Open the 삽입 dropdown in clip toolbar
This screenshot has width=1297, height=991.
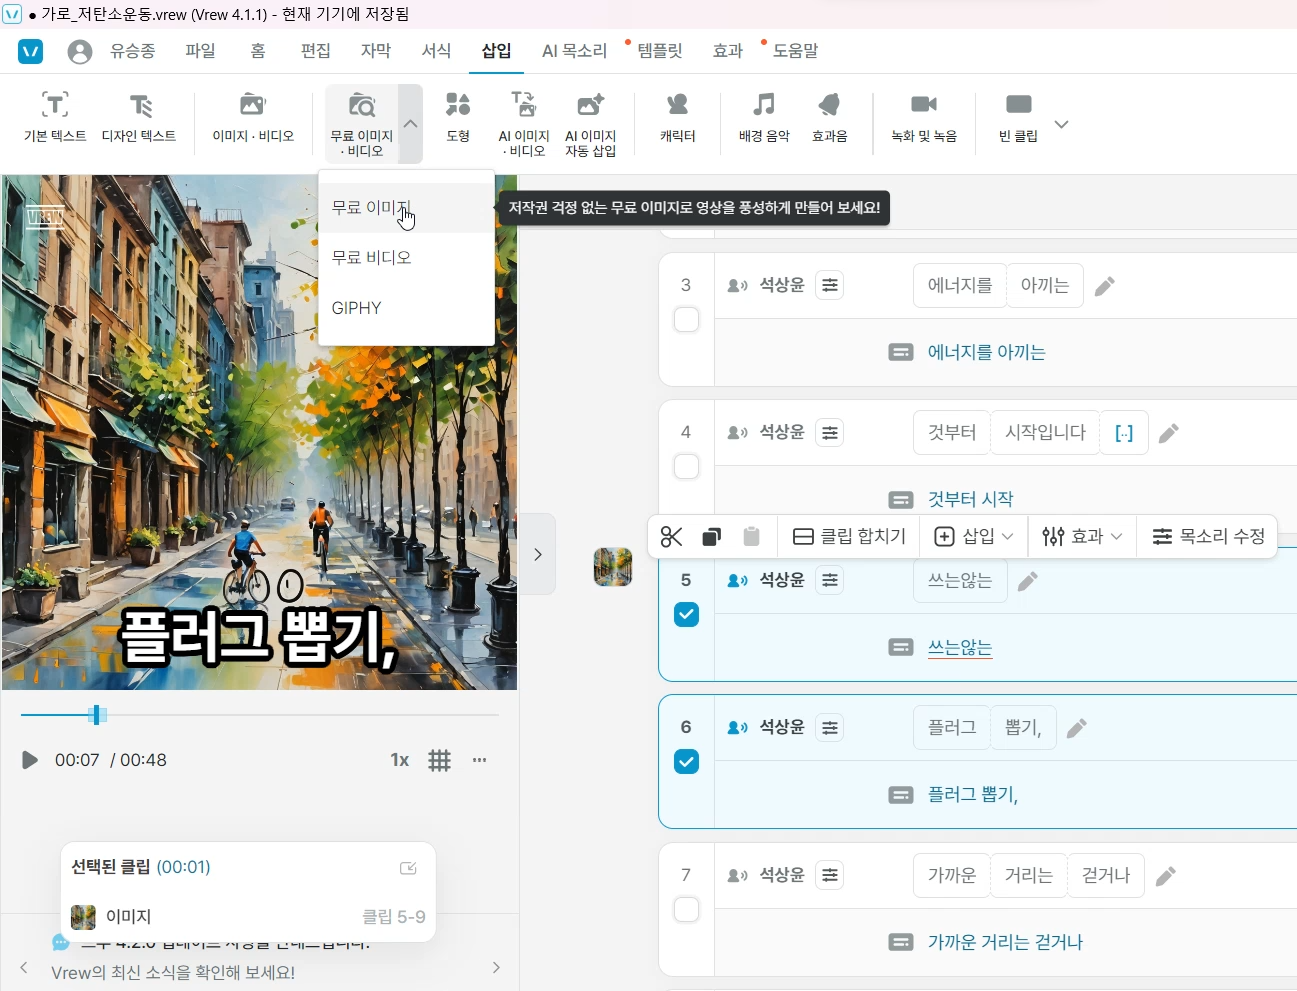[974, 537]
